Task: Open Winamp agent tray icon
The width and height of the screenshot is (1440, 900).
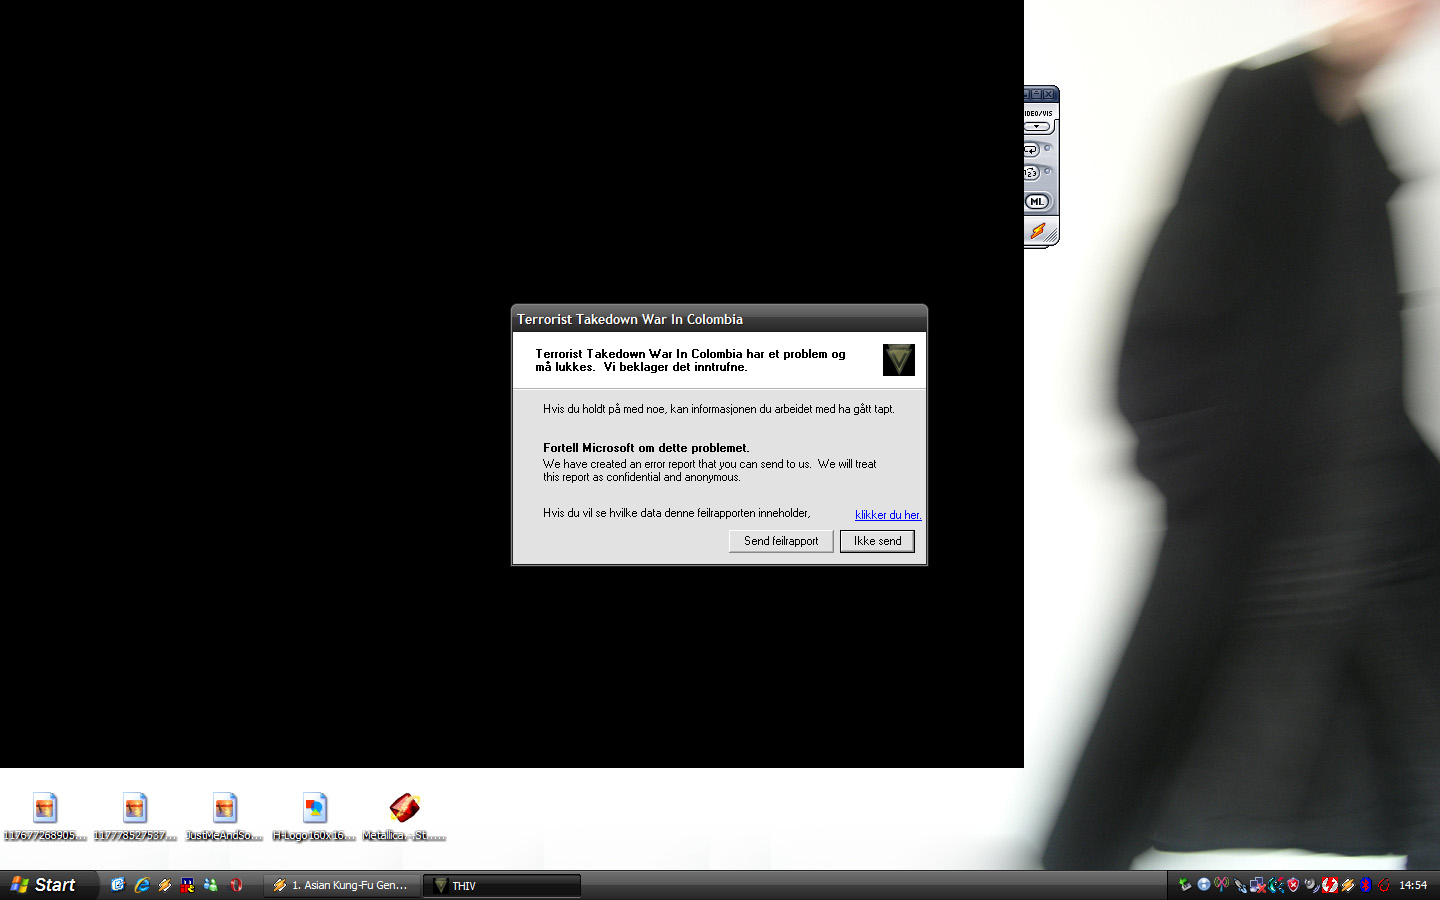Action: [1348, 885]
